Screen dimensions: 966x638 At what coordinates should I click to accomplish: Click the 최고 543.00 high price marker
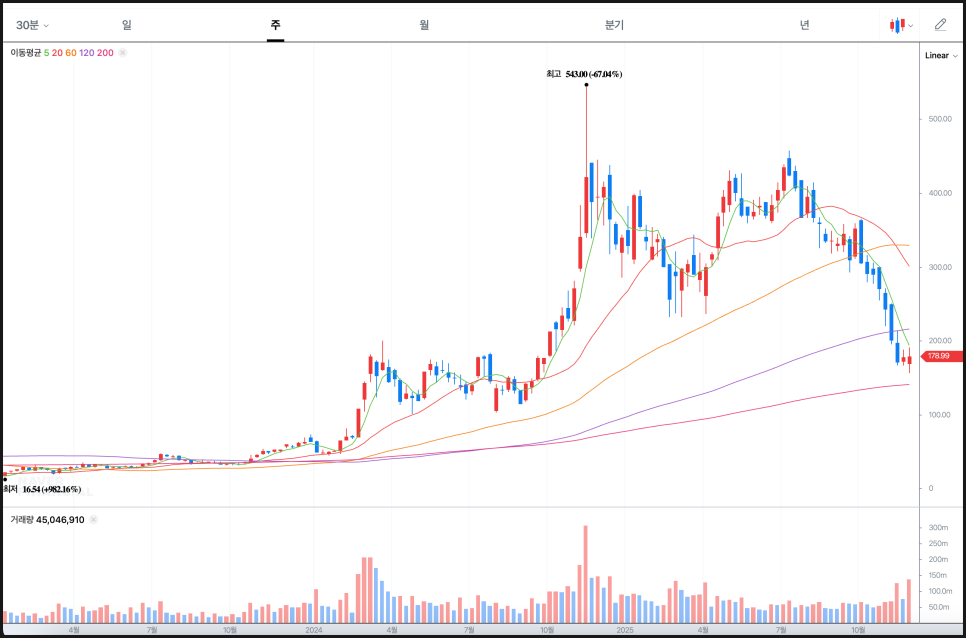pyautogui.click(x=584, y=74)
